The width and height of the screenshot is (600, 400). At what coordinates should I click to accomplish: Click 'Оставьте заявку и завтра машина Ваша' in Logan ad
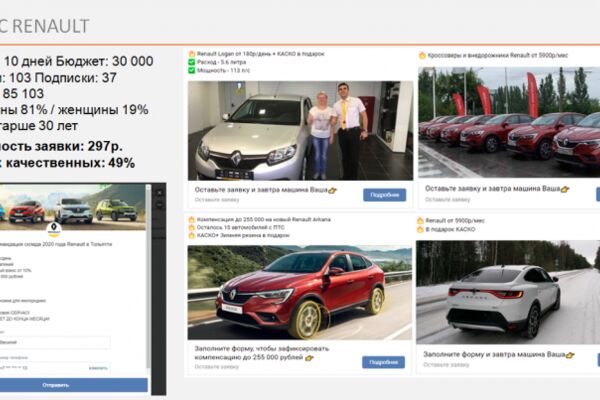point(261,190)
